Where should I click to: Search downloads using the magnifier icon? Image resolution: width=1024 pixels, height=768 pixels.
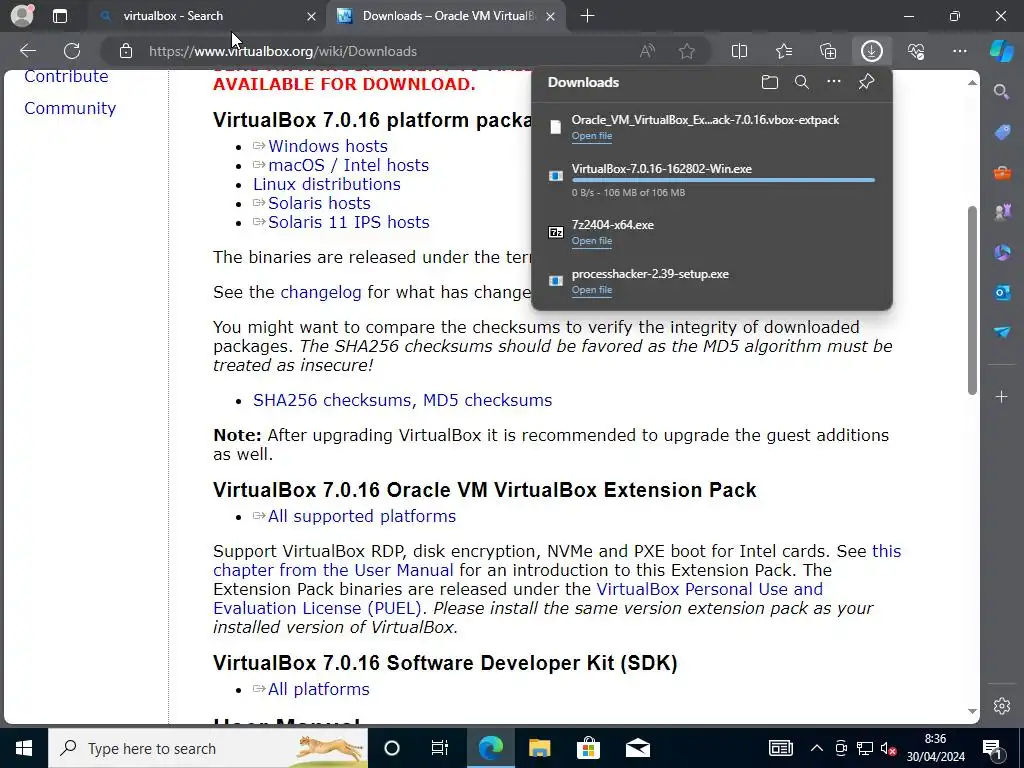click(x=802, y=82)
